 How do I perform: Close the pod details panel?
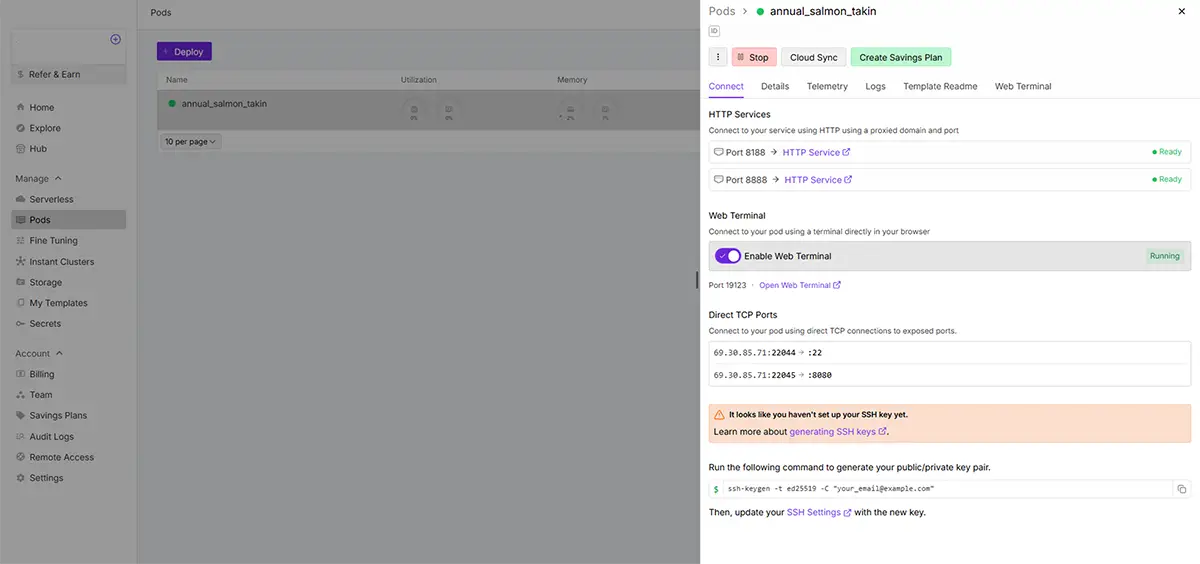coord(1183,11)
